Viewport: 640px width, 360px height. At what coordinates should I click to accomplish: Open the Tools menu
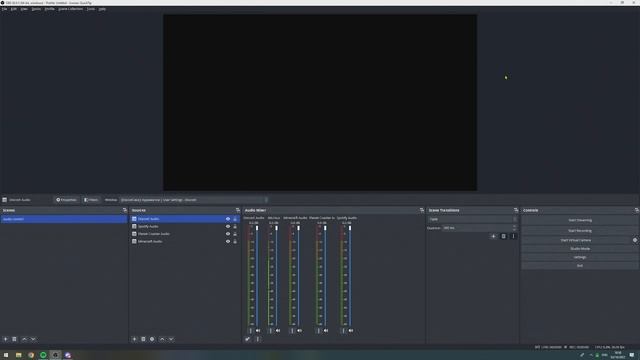pyautogui.click(x=91, y=9)
